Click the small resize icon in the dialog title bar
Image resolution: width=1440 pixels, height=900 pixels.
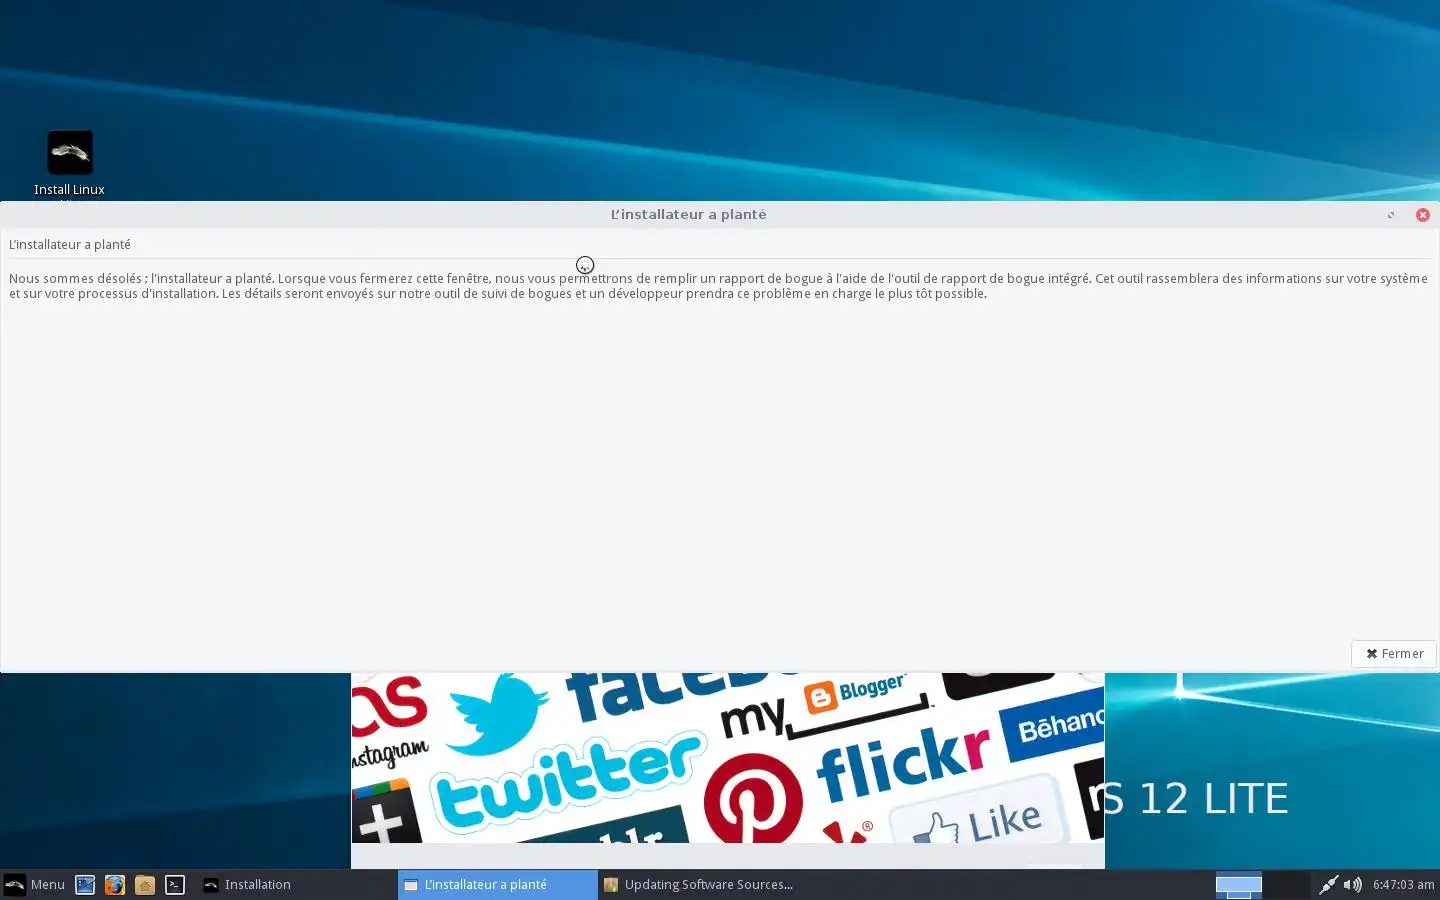pos(1391,215)
